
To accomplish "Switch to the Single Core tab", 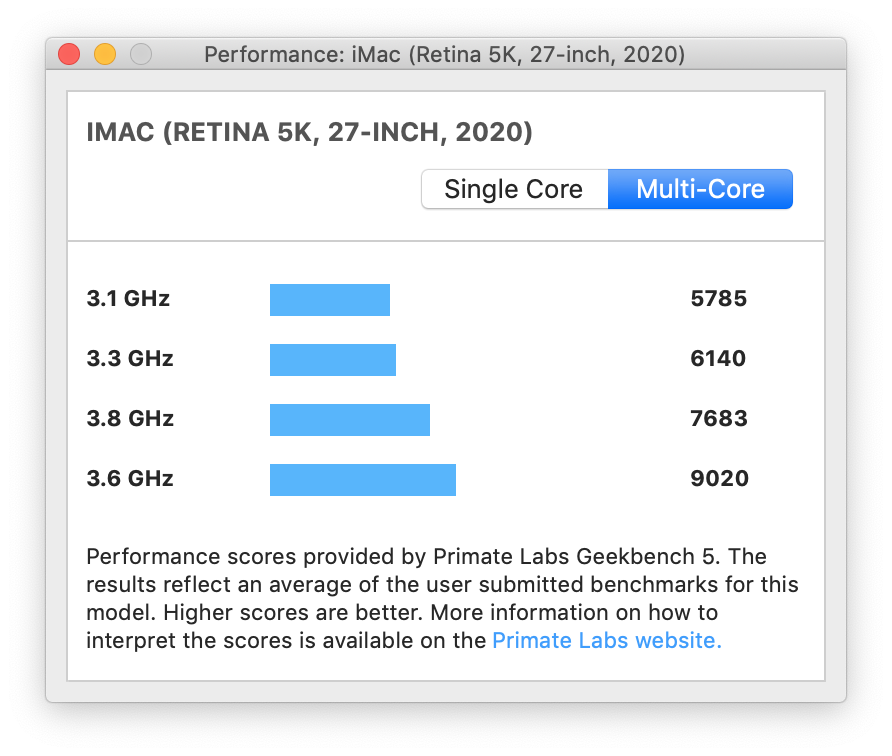I will click(515, 189).
